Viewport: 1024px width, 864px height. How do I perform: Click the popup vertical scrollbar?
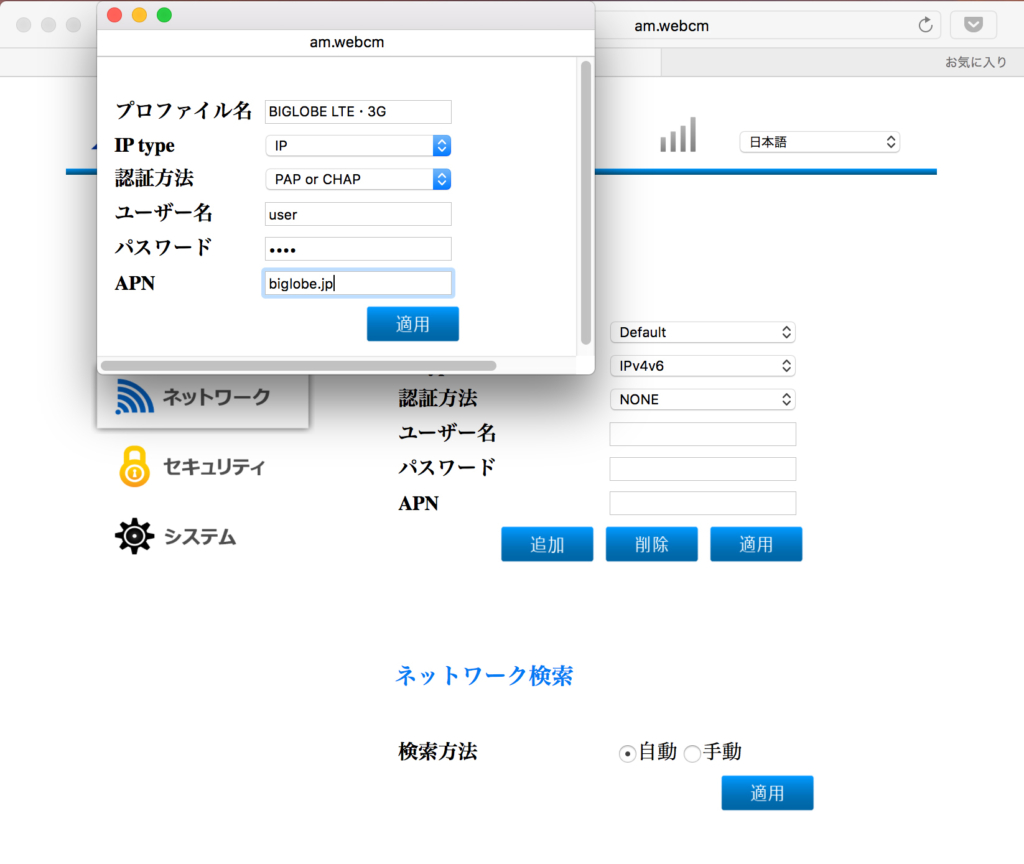coord(586,202)
